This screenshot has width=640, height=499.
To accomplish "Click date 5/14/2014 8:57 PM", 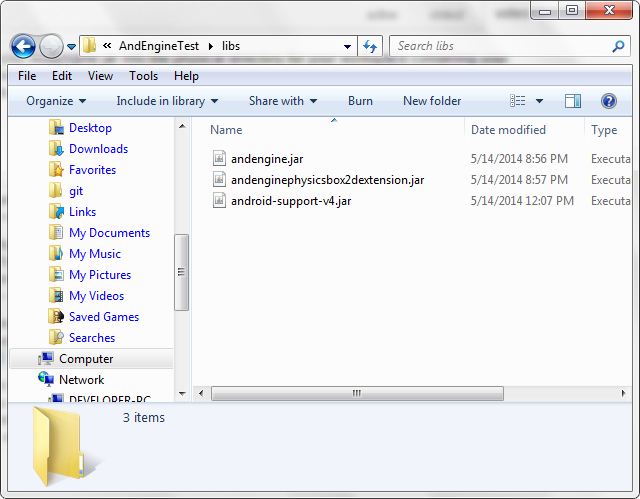I will pyautogui.click(x=519, y=180).
